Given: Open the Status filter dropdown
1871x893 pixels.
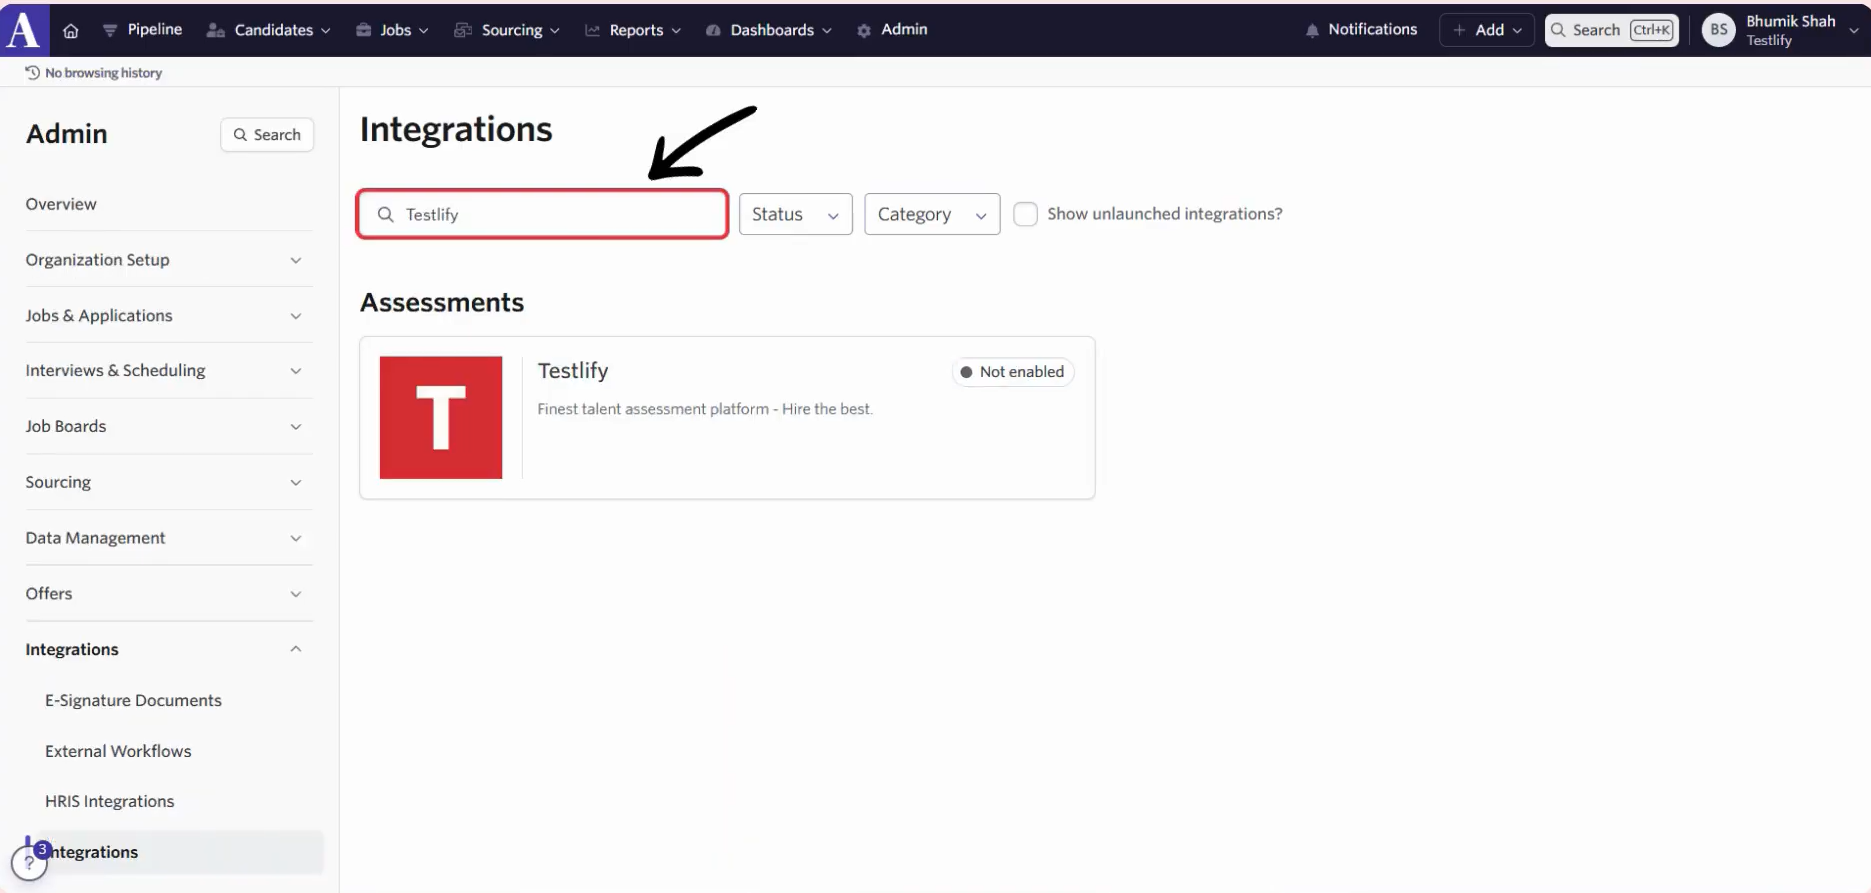Looking at the screenshot, I should [x=795, y=214].
